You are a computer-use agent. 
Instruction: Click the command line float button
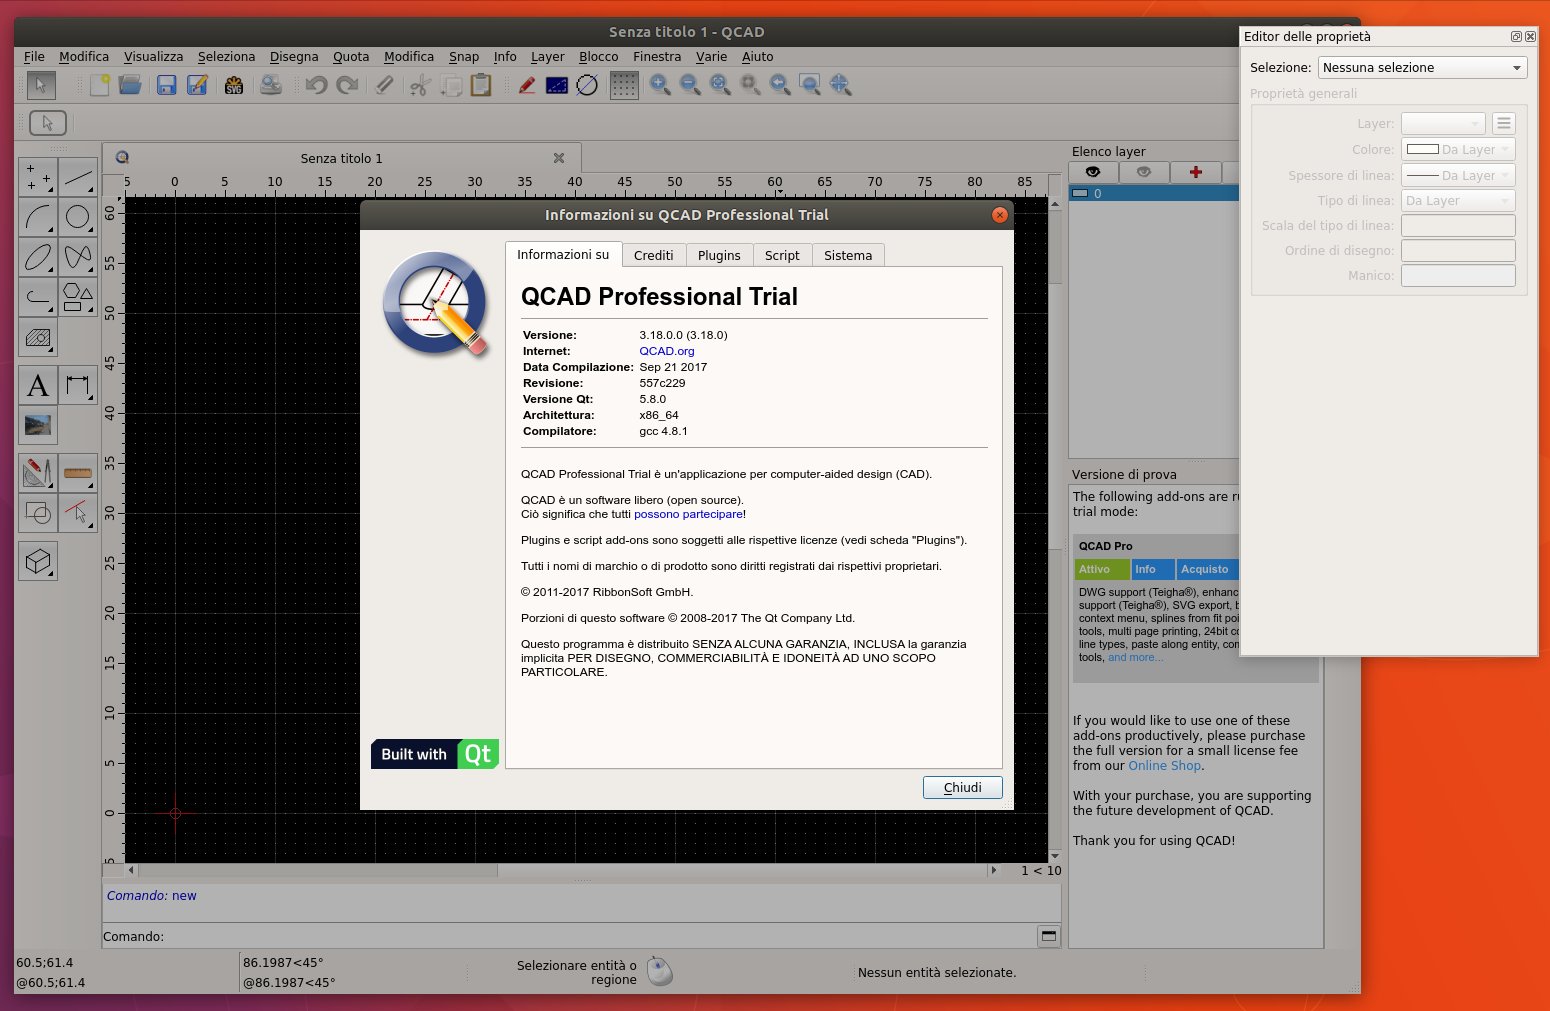(1048, 936)
